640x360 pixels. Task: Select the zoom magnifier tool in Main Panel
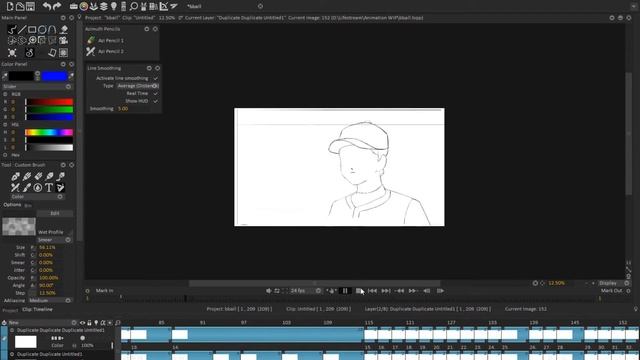coord(32,40)
